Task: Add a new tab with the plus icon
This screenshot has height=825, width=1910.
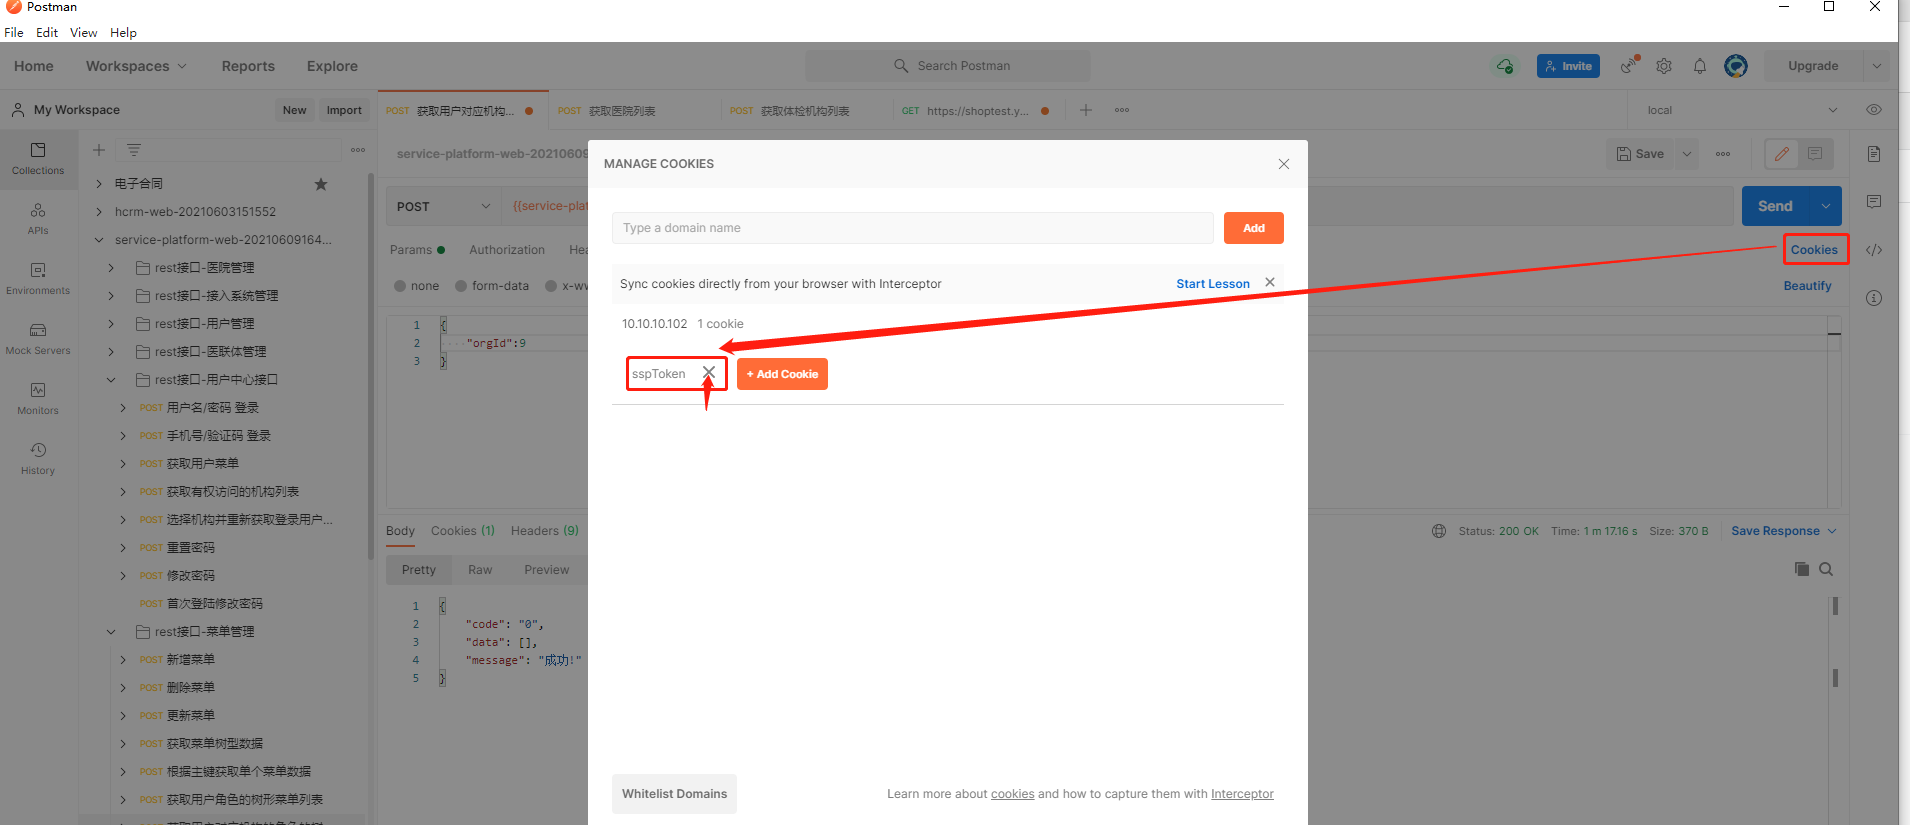Action: click(x=1086, y=110)
